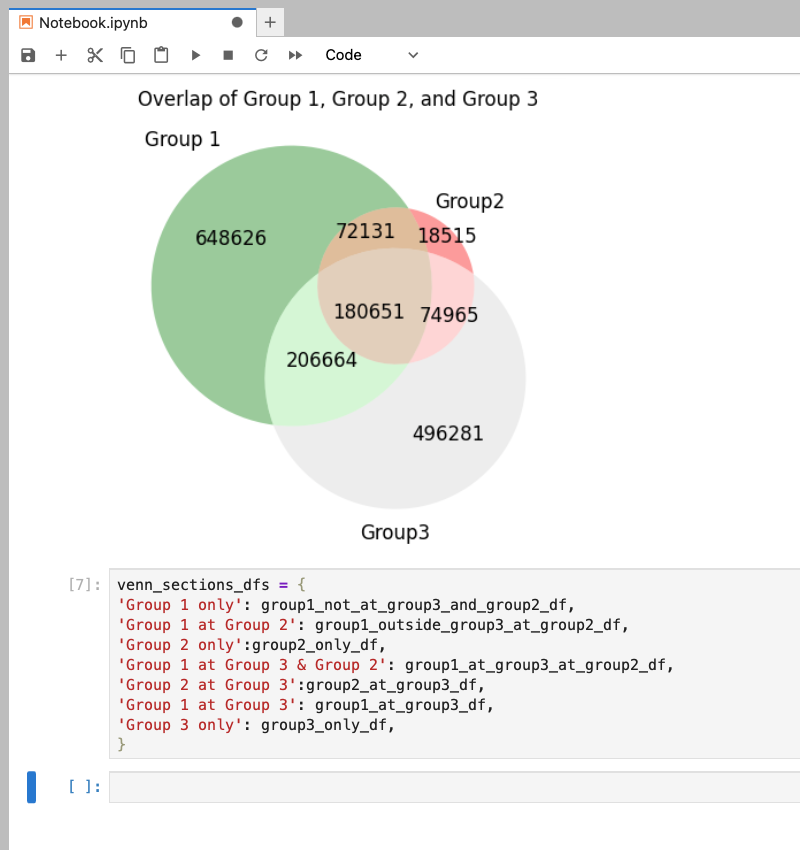Cut the selected cell with the scissors icon
The height and width of the screenshot is (850, 800).
[x=95, y=55]
